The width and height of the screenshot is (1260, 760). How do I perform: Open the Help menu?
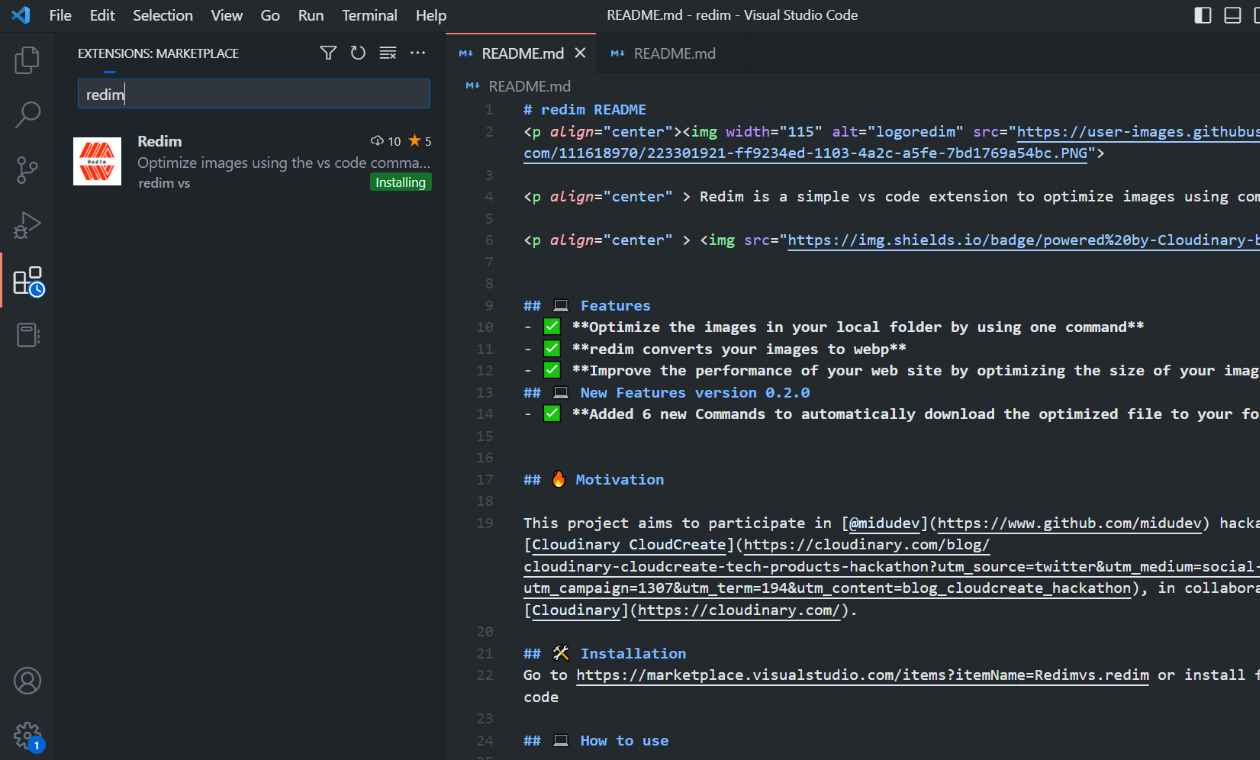tap(431, 15)
